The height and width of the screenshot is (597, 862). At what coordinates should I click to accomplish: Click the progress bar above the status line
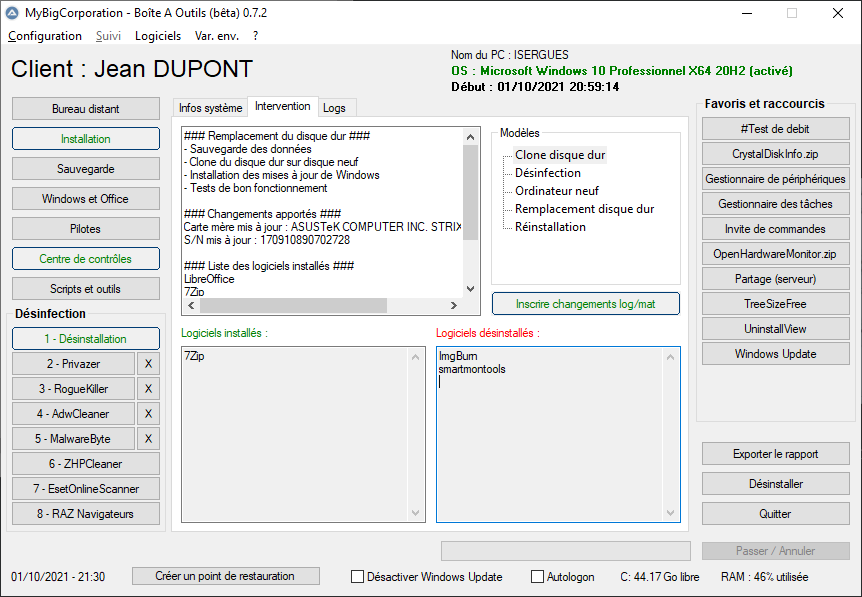[566, 551]
